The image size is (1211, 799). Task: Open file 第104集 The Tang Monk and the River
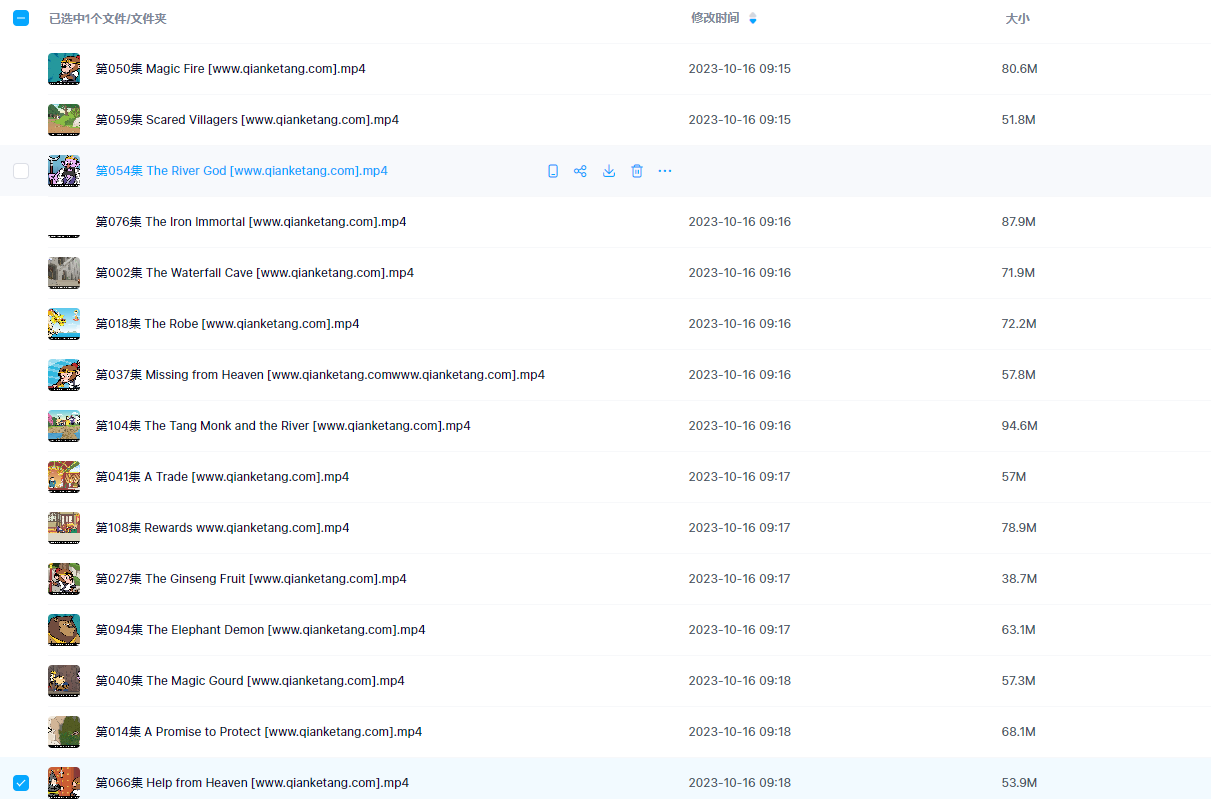(283, 426)
